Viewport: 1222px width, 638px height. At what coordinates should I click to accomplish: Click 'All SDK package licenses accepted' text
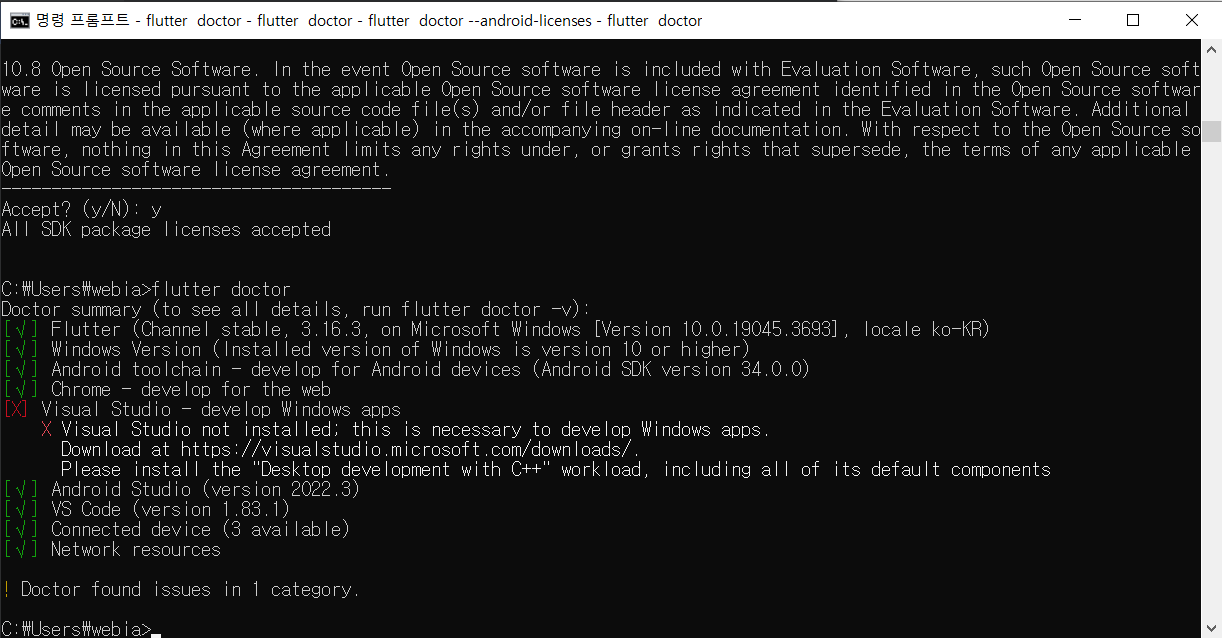166,229
